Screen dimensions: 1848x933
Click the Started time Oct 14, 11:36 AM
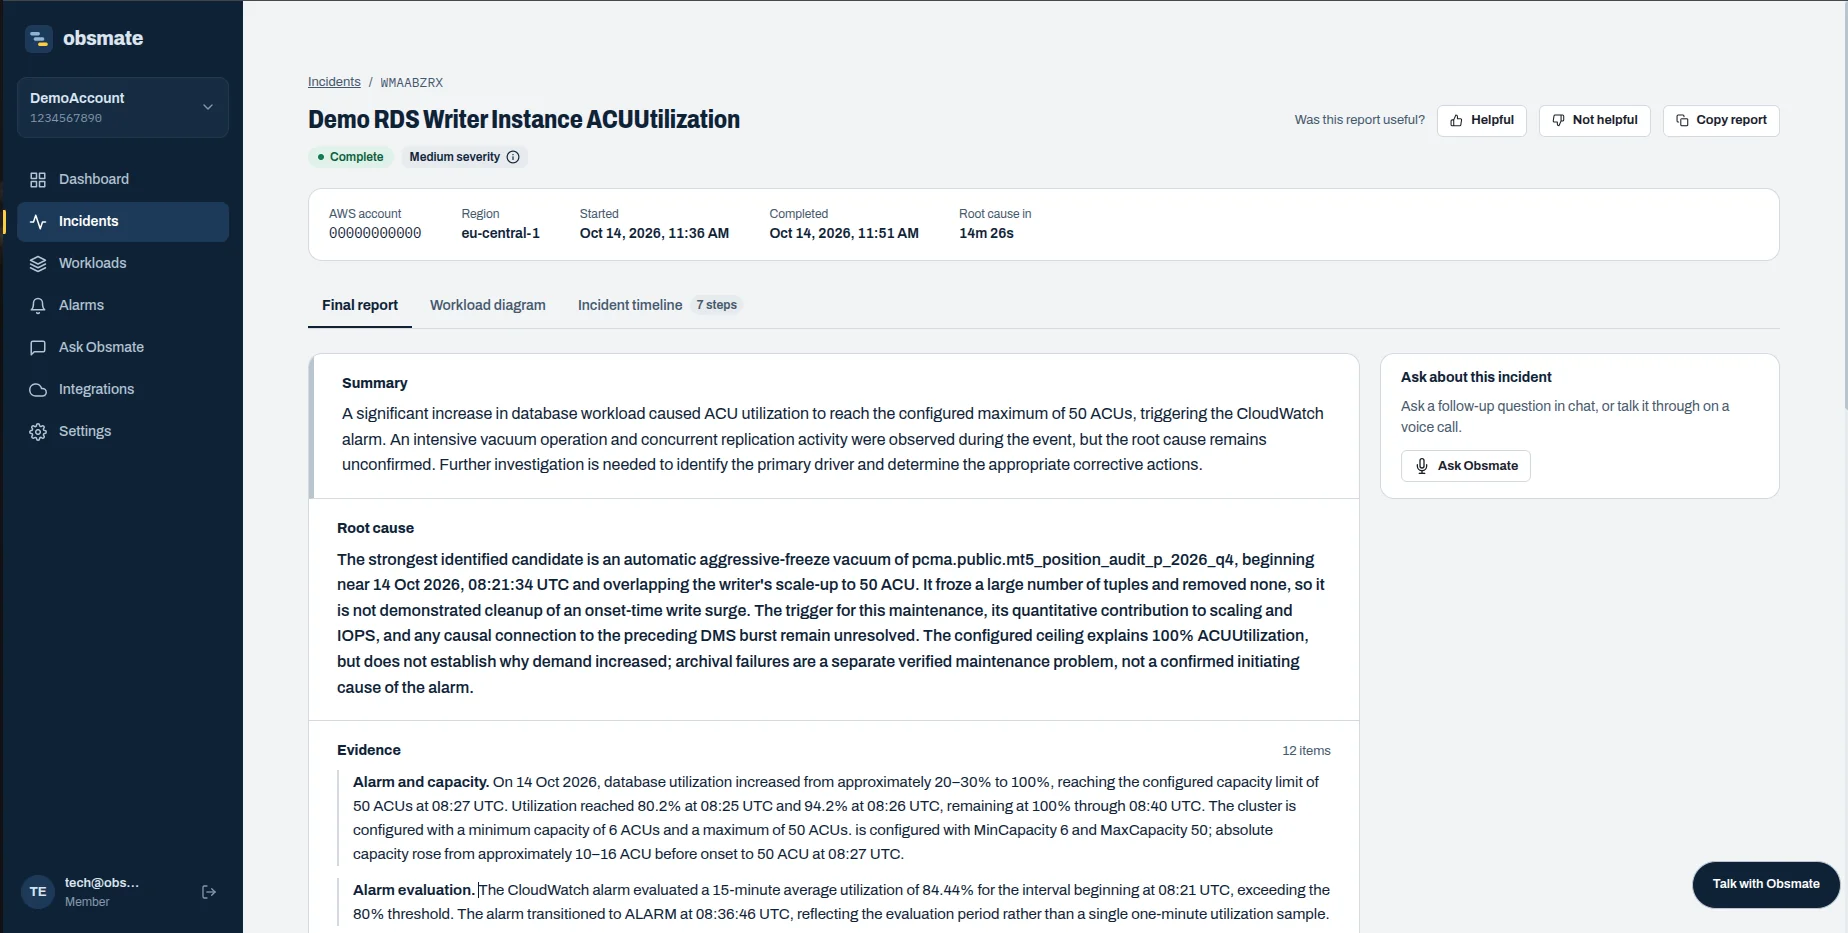(654, 233)
